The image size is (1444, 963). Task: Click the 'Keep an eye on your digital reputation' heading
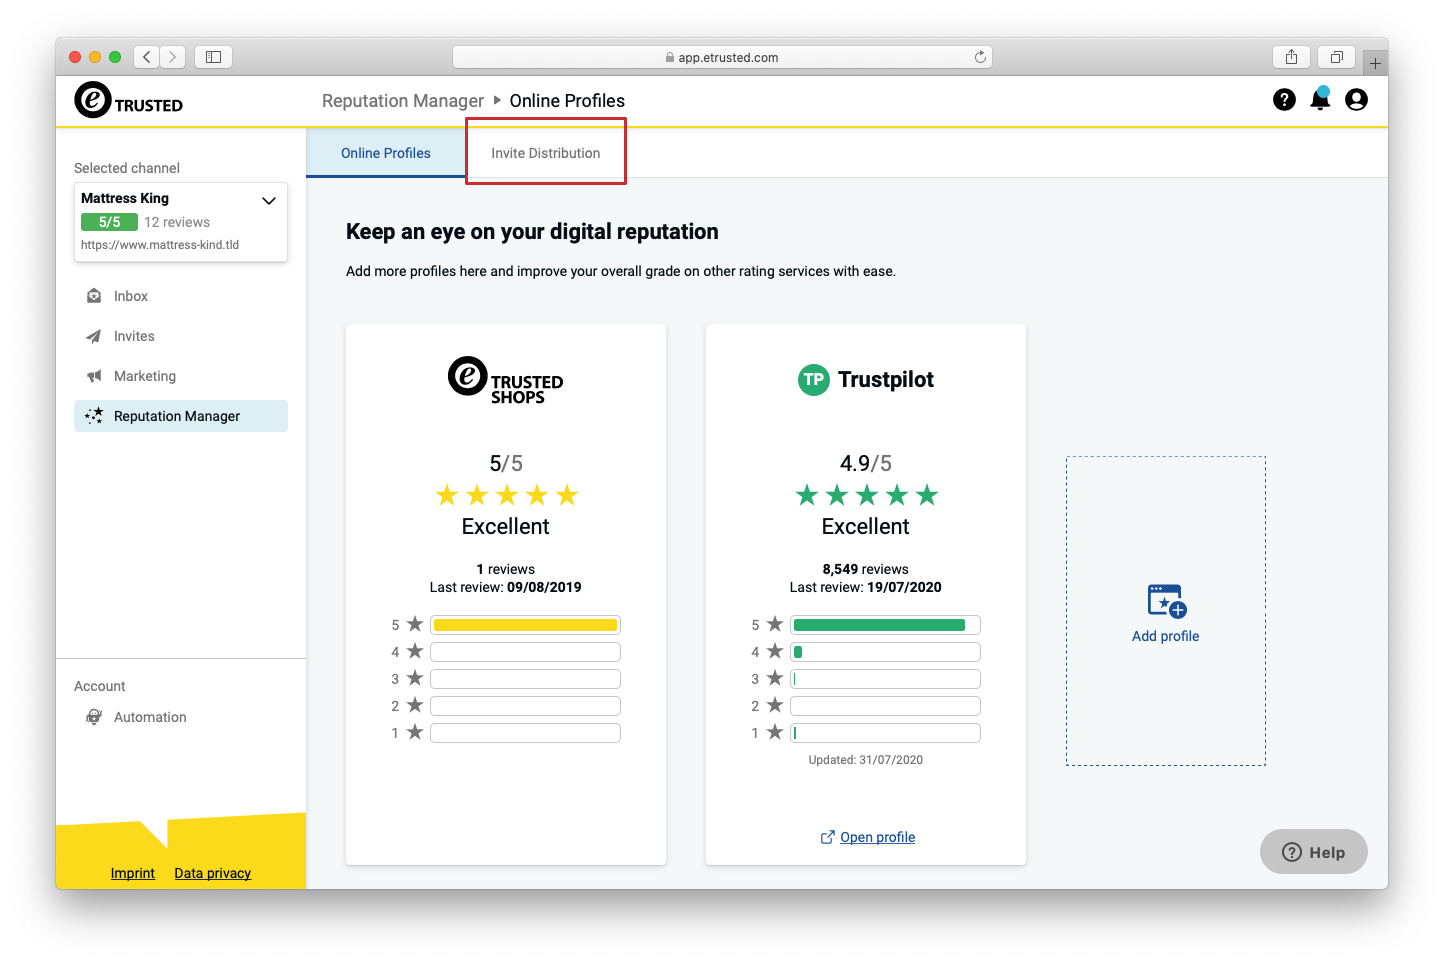(532, 232)
